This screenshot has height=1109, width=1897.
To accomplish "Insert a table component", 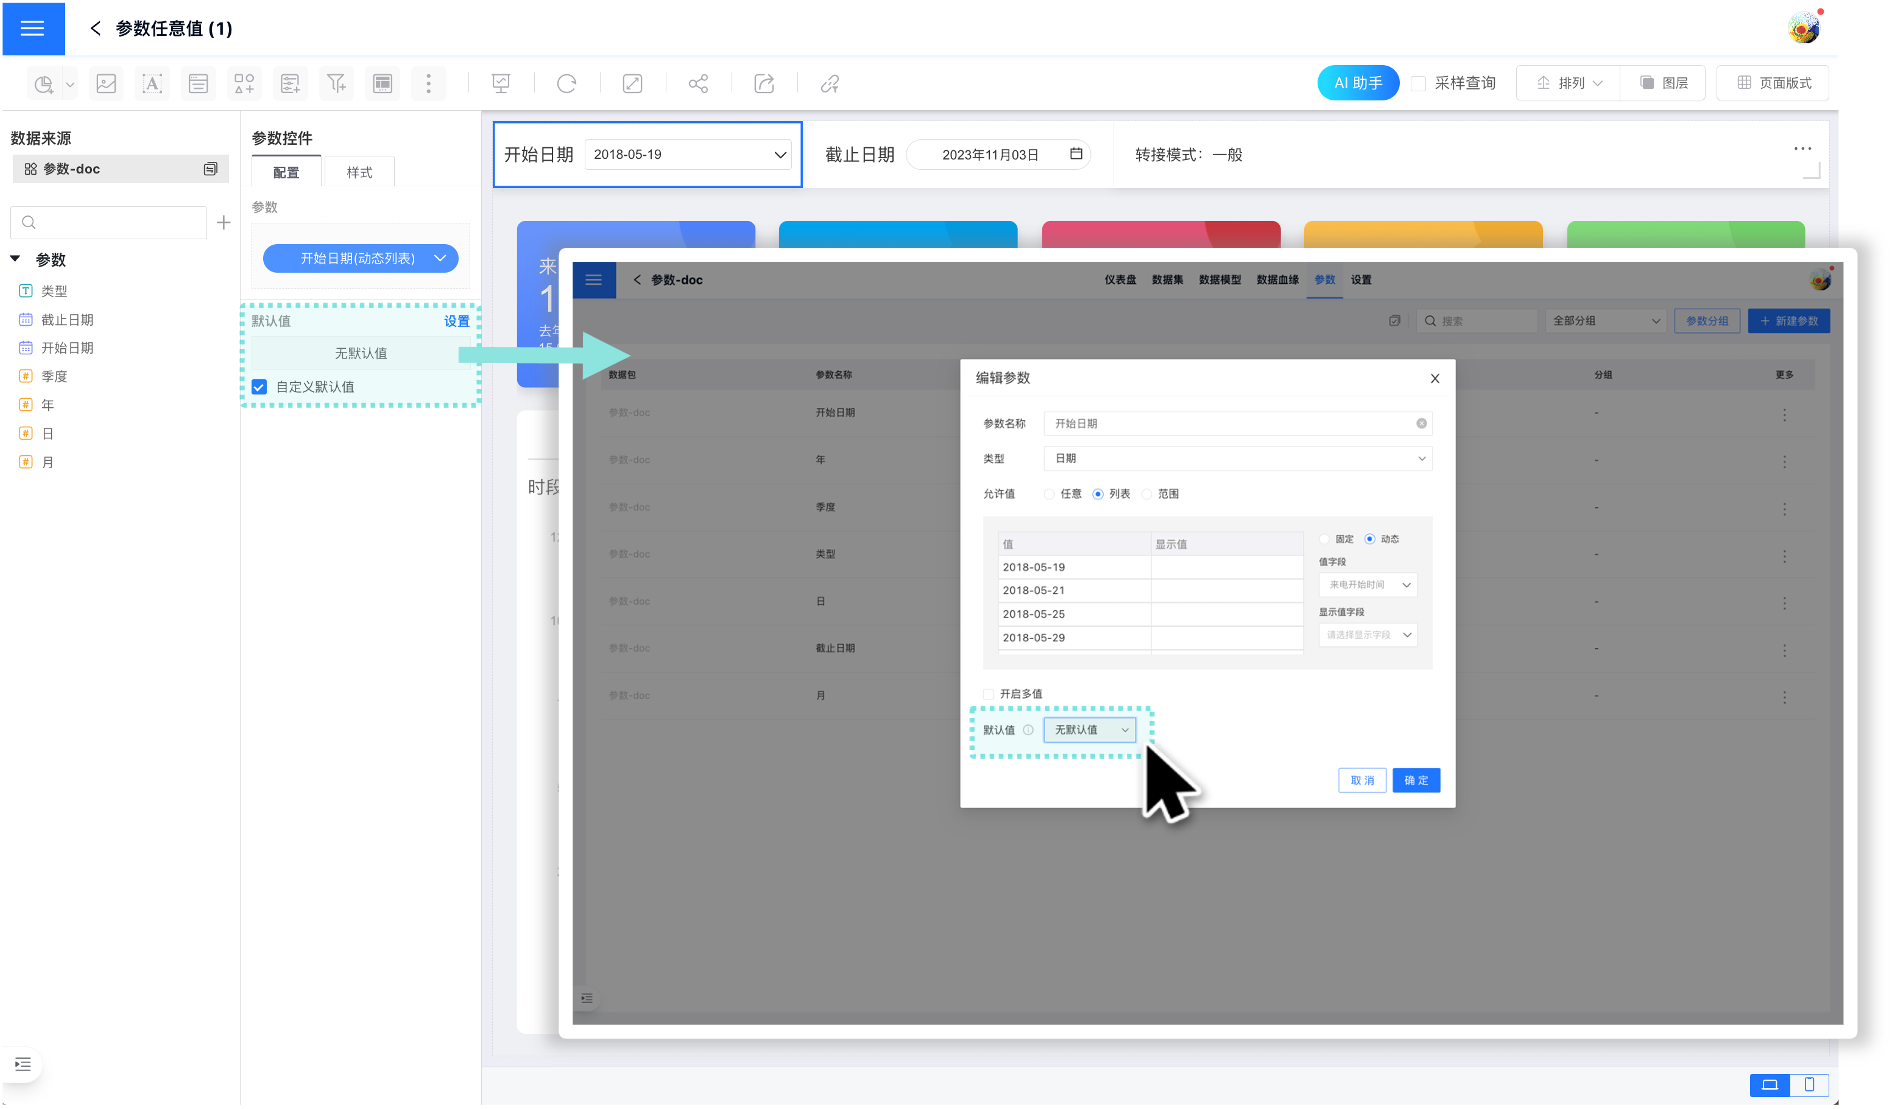I will click(382, 84).
